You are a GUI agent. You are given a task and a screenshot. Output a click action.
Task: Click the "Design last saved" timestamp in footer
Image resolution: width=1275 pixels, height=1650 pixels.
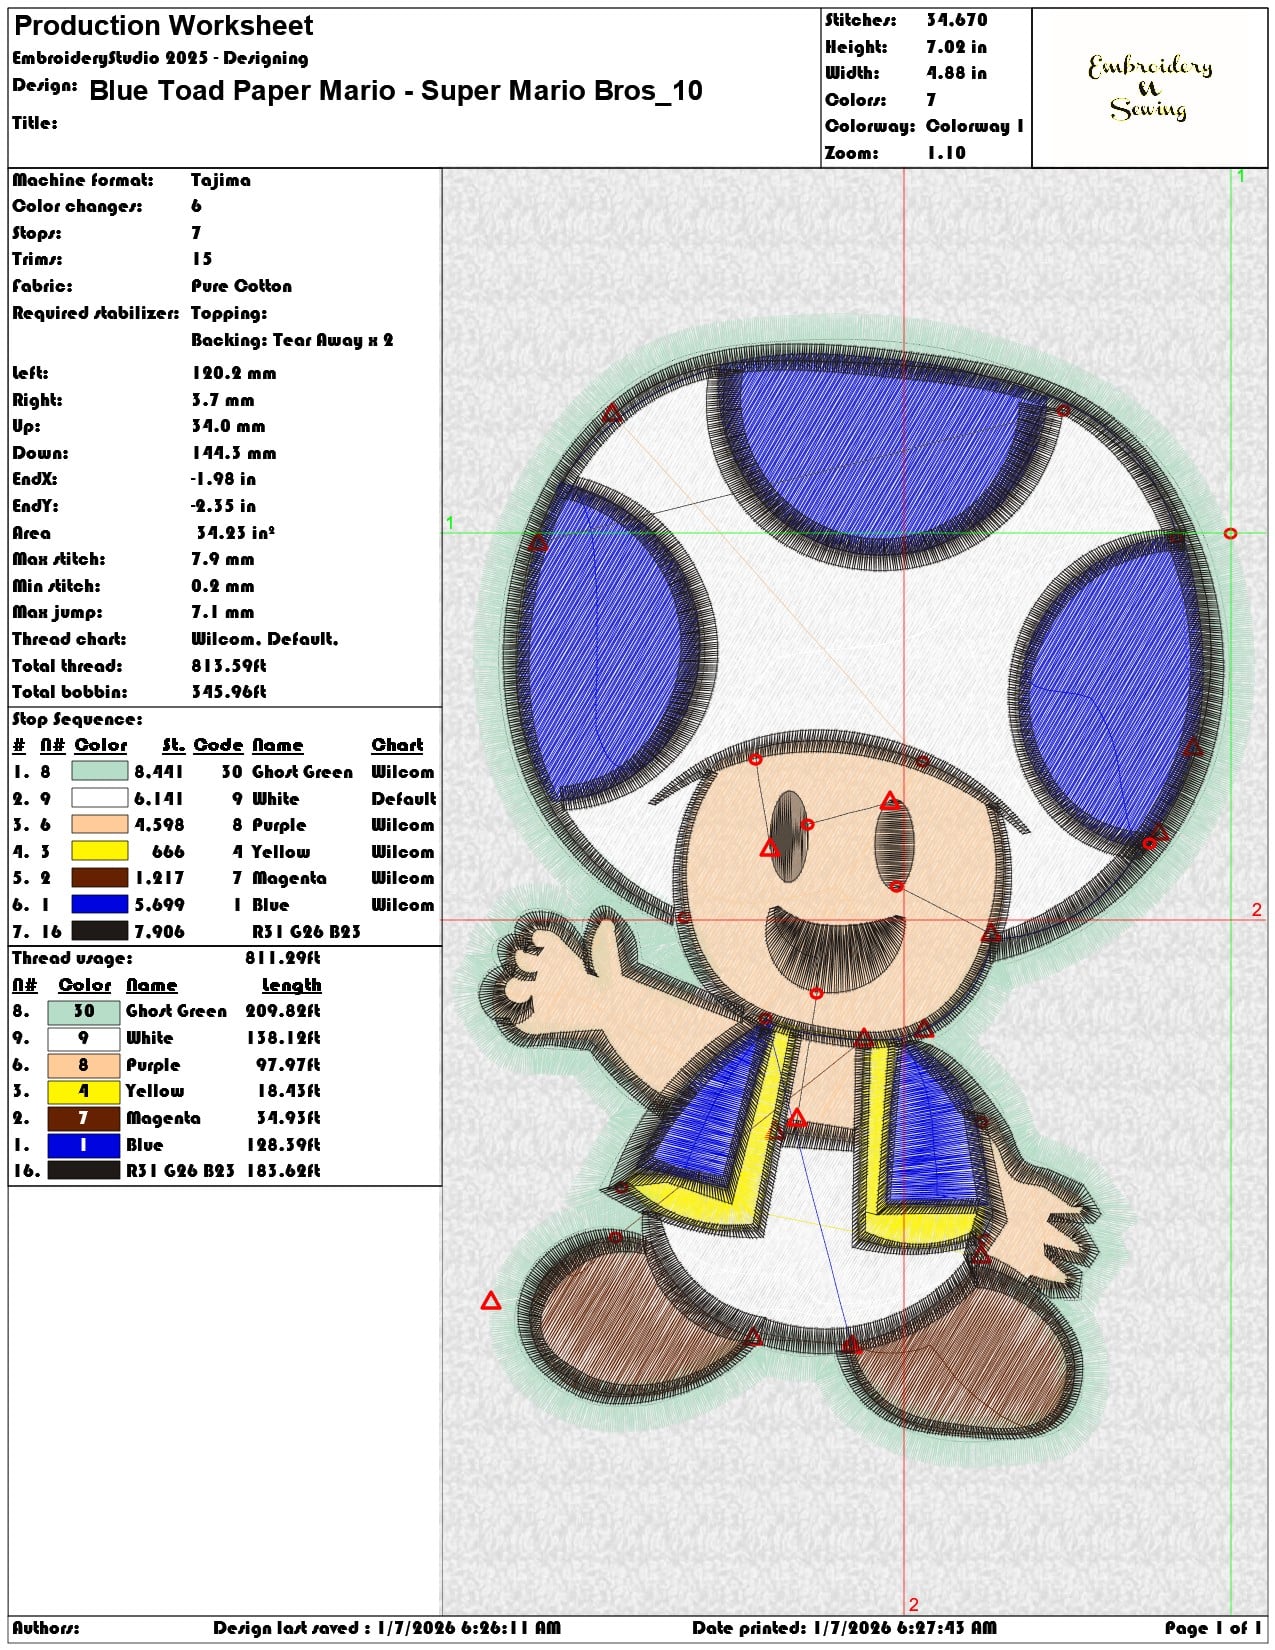(387, 1628)
